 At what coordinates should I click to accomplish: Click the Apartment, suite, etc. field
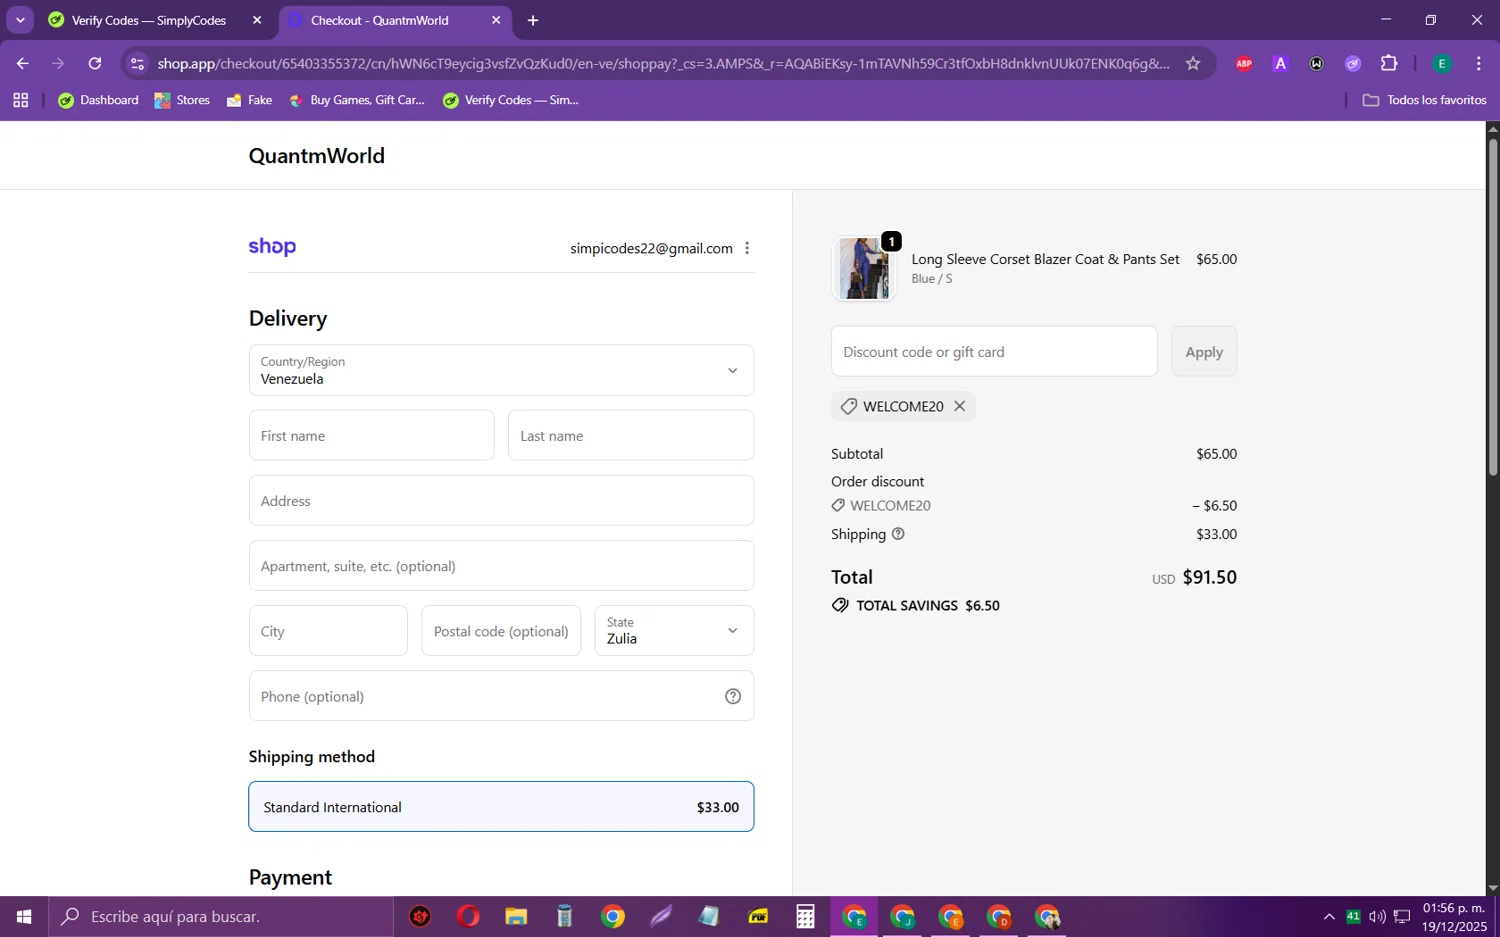point(501,565)
